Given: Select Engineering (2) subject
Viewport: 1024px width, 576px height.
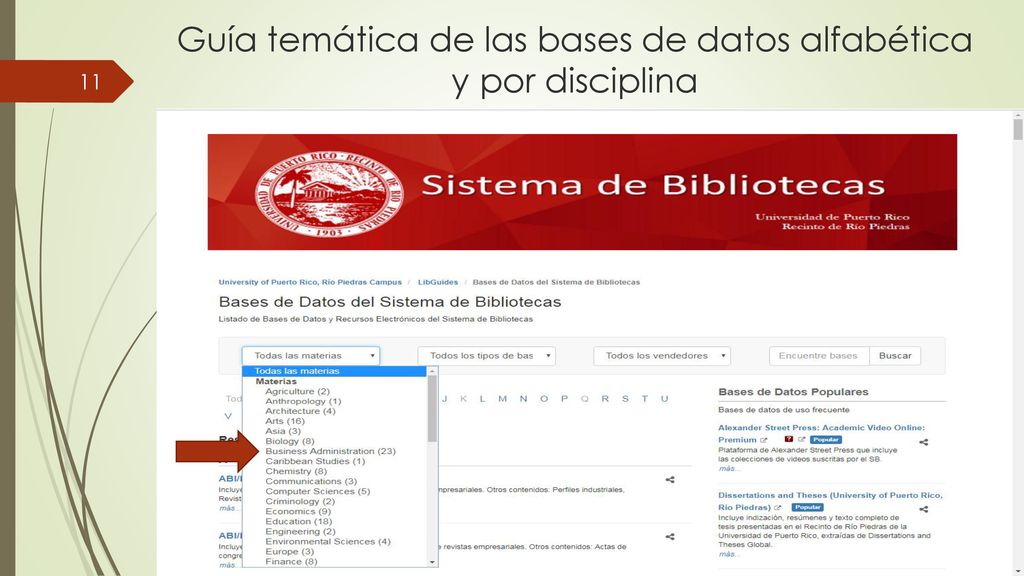Looking at the screenshot, I should pyautogui.click(x=300, y=532).
